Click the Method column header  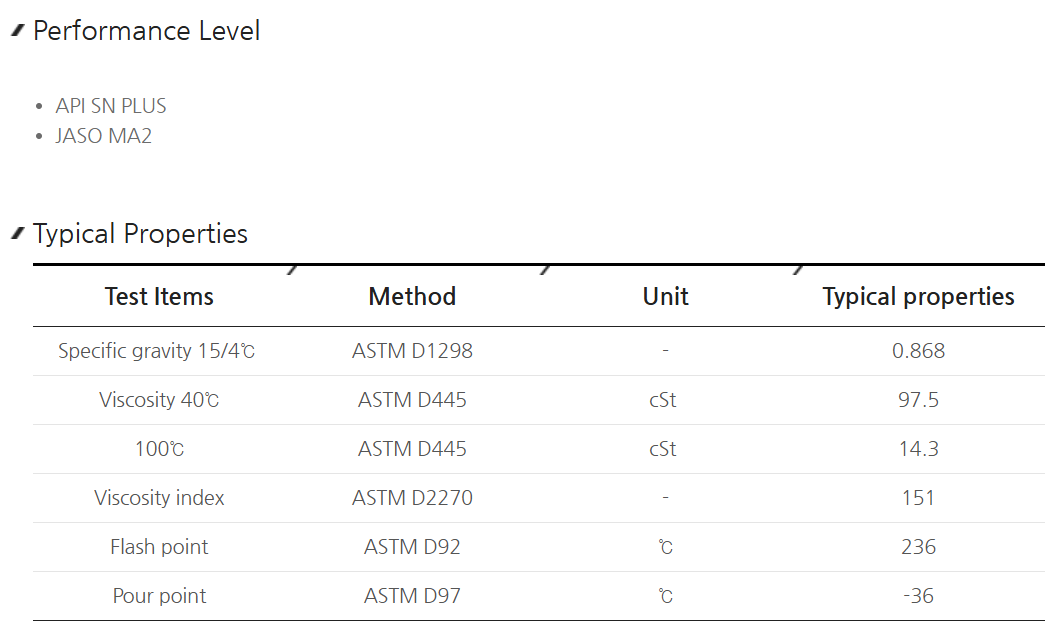click(x=412, y=297)
